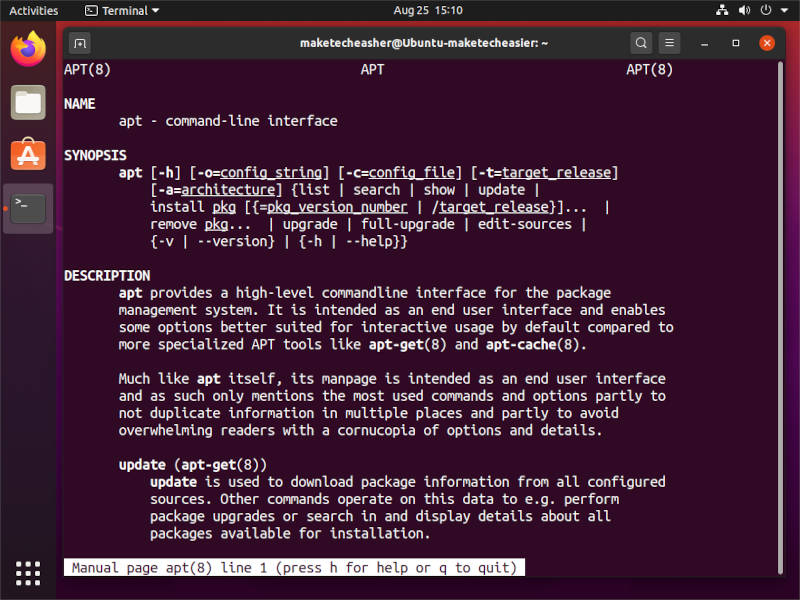
Task: Open the Show Applications grid
Action: (x=27, y=573)
